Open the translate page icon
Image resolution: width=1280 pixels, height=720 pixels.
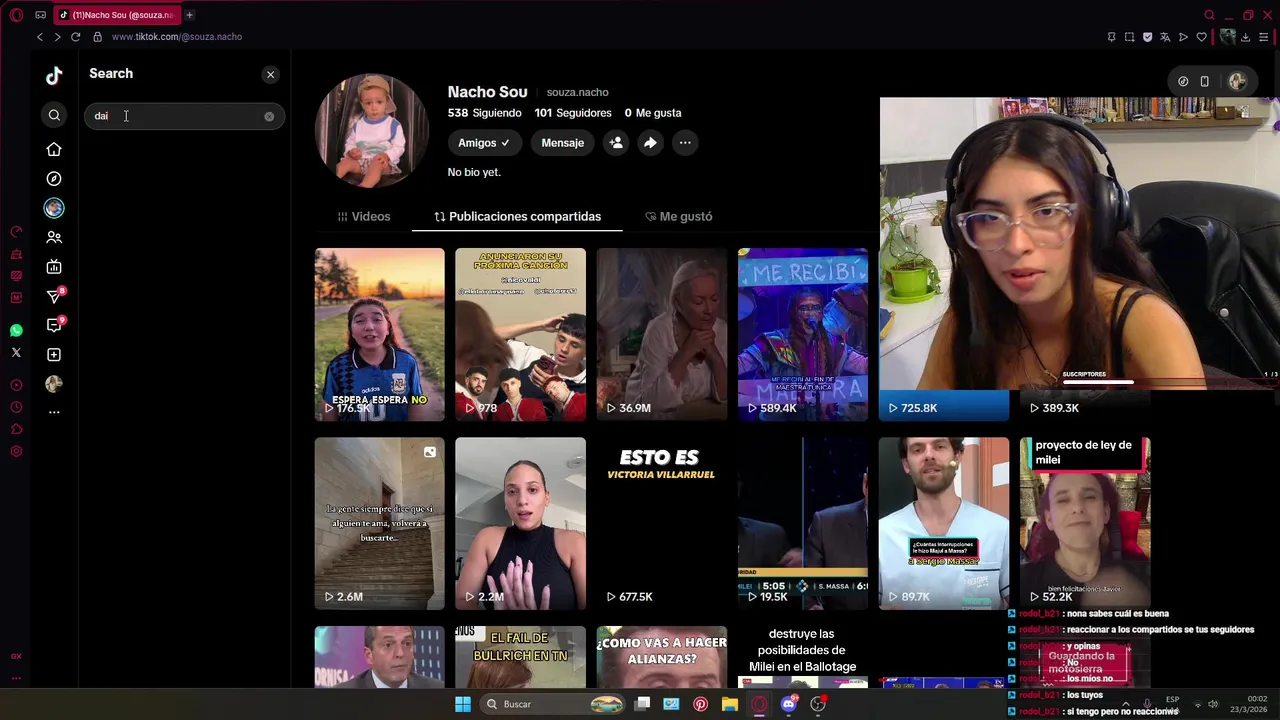pos(1165,37)
